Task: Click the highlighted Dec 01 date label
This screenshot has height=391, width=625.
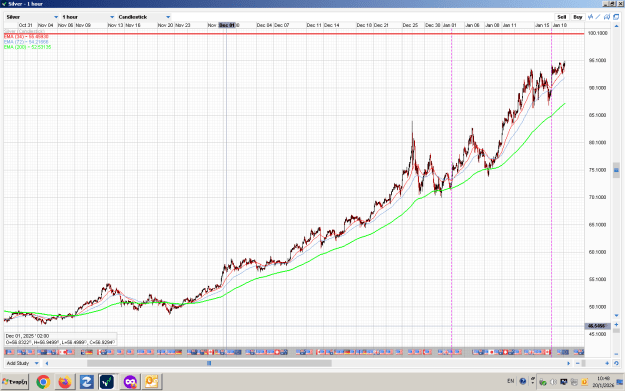Action: coord(227,25)
